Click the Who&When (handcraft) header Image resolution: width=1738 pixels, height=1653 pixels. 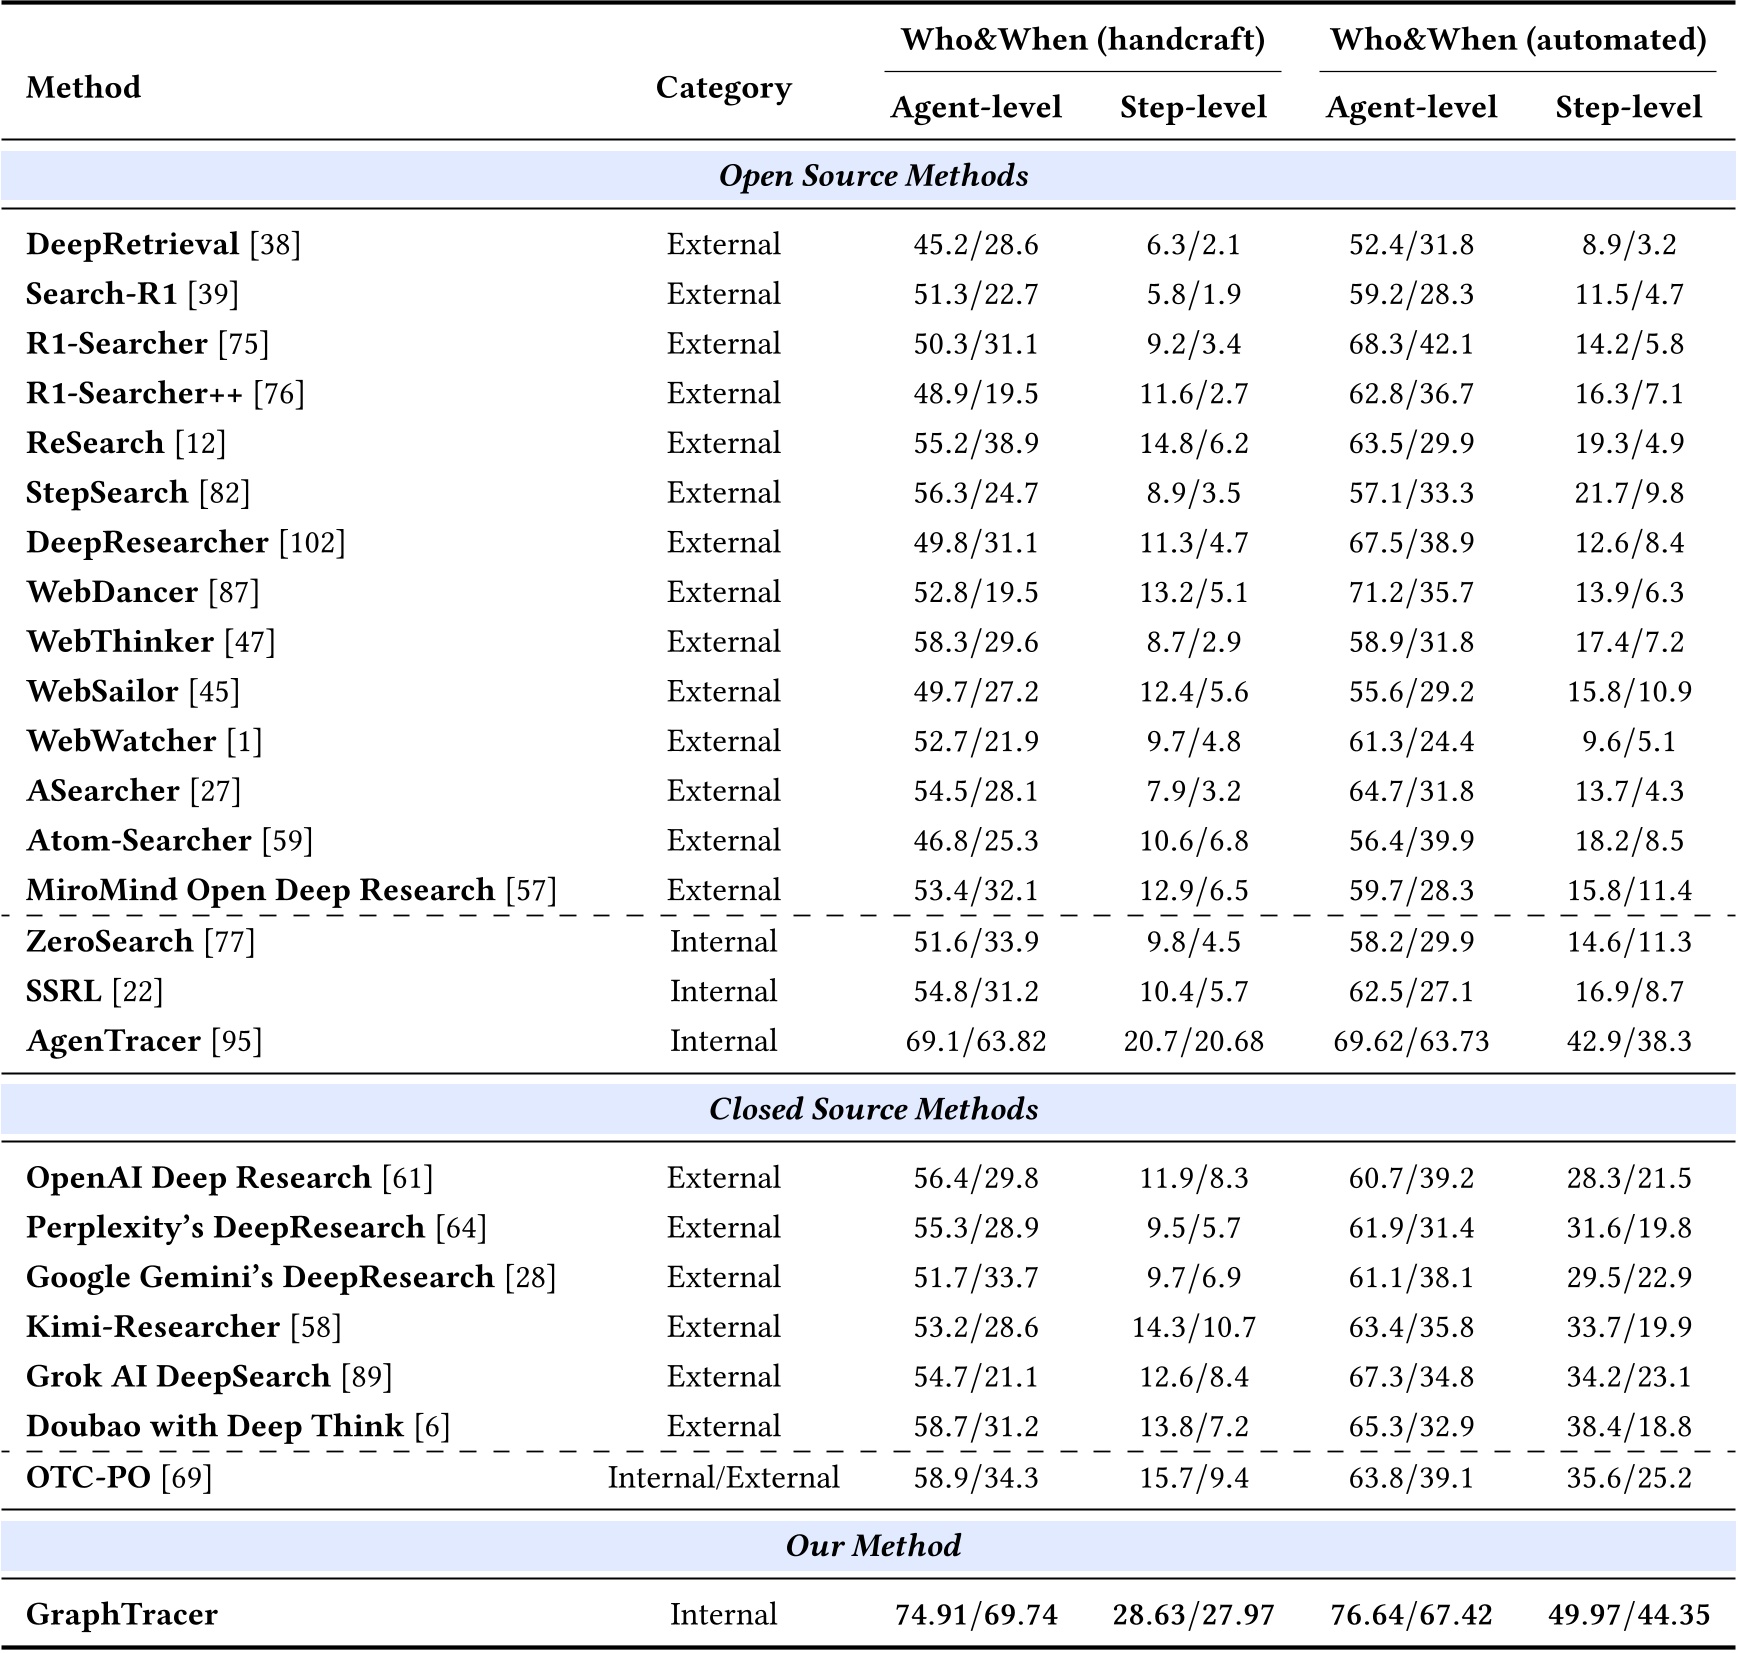click(x=1082, y=40)
